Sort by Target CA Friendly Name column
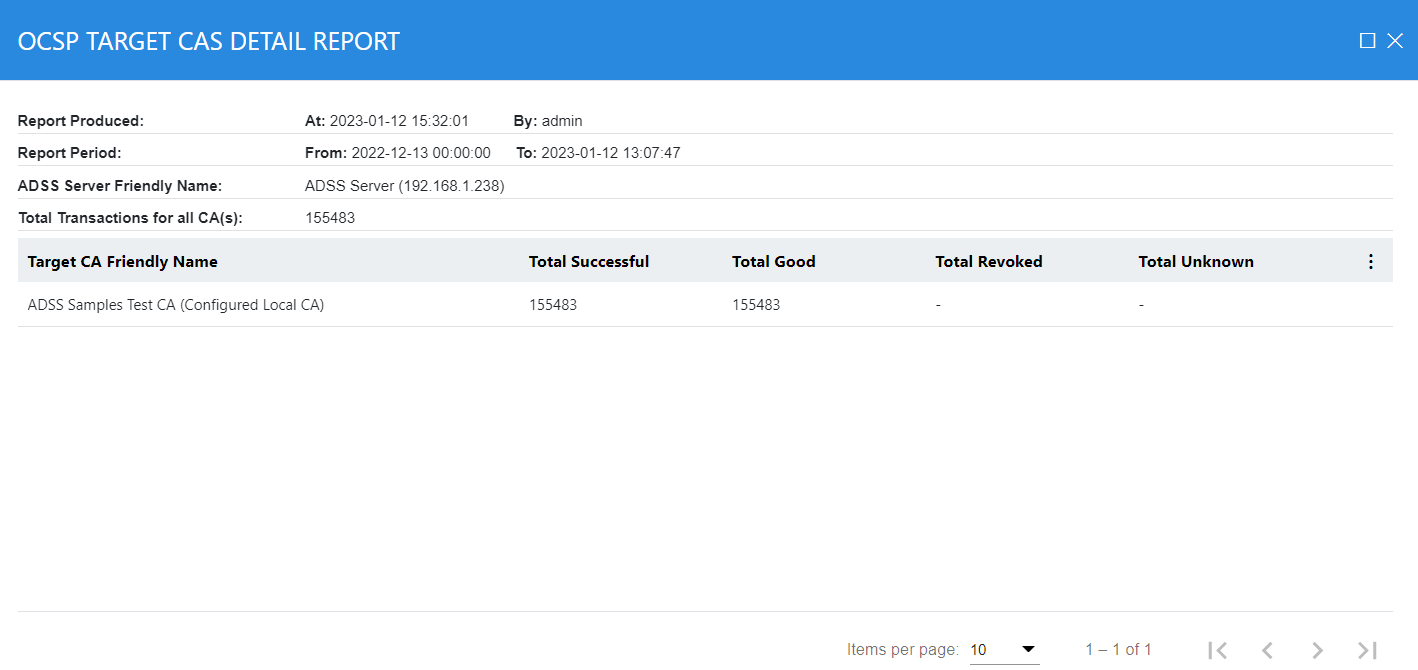1418x670 pixels. [122, 262]
